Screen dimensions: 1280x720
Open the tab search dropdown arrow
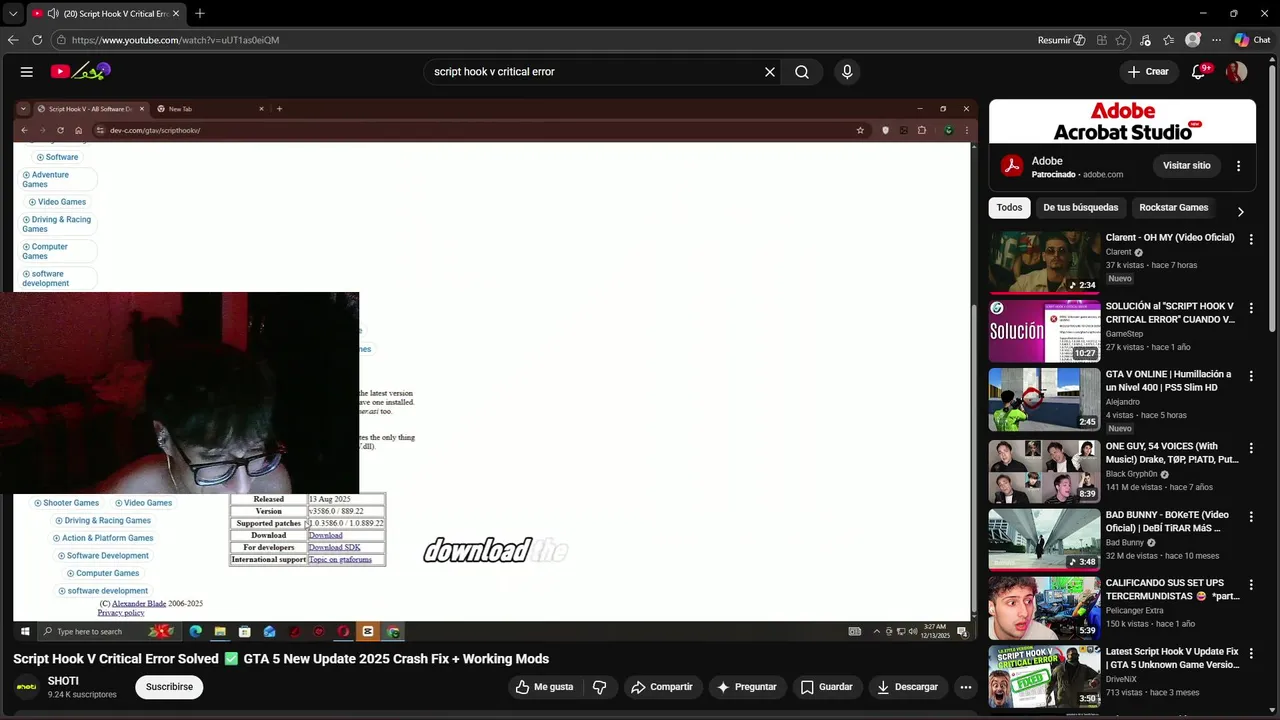tap(13, 13)
